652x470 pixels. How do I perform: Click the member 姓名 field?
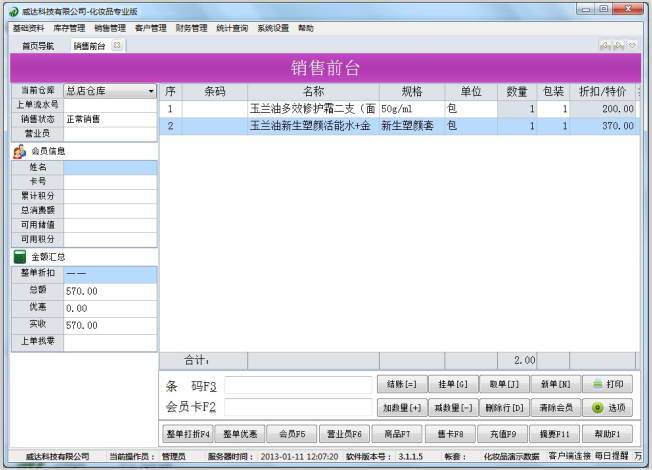[110, 167]
